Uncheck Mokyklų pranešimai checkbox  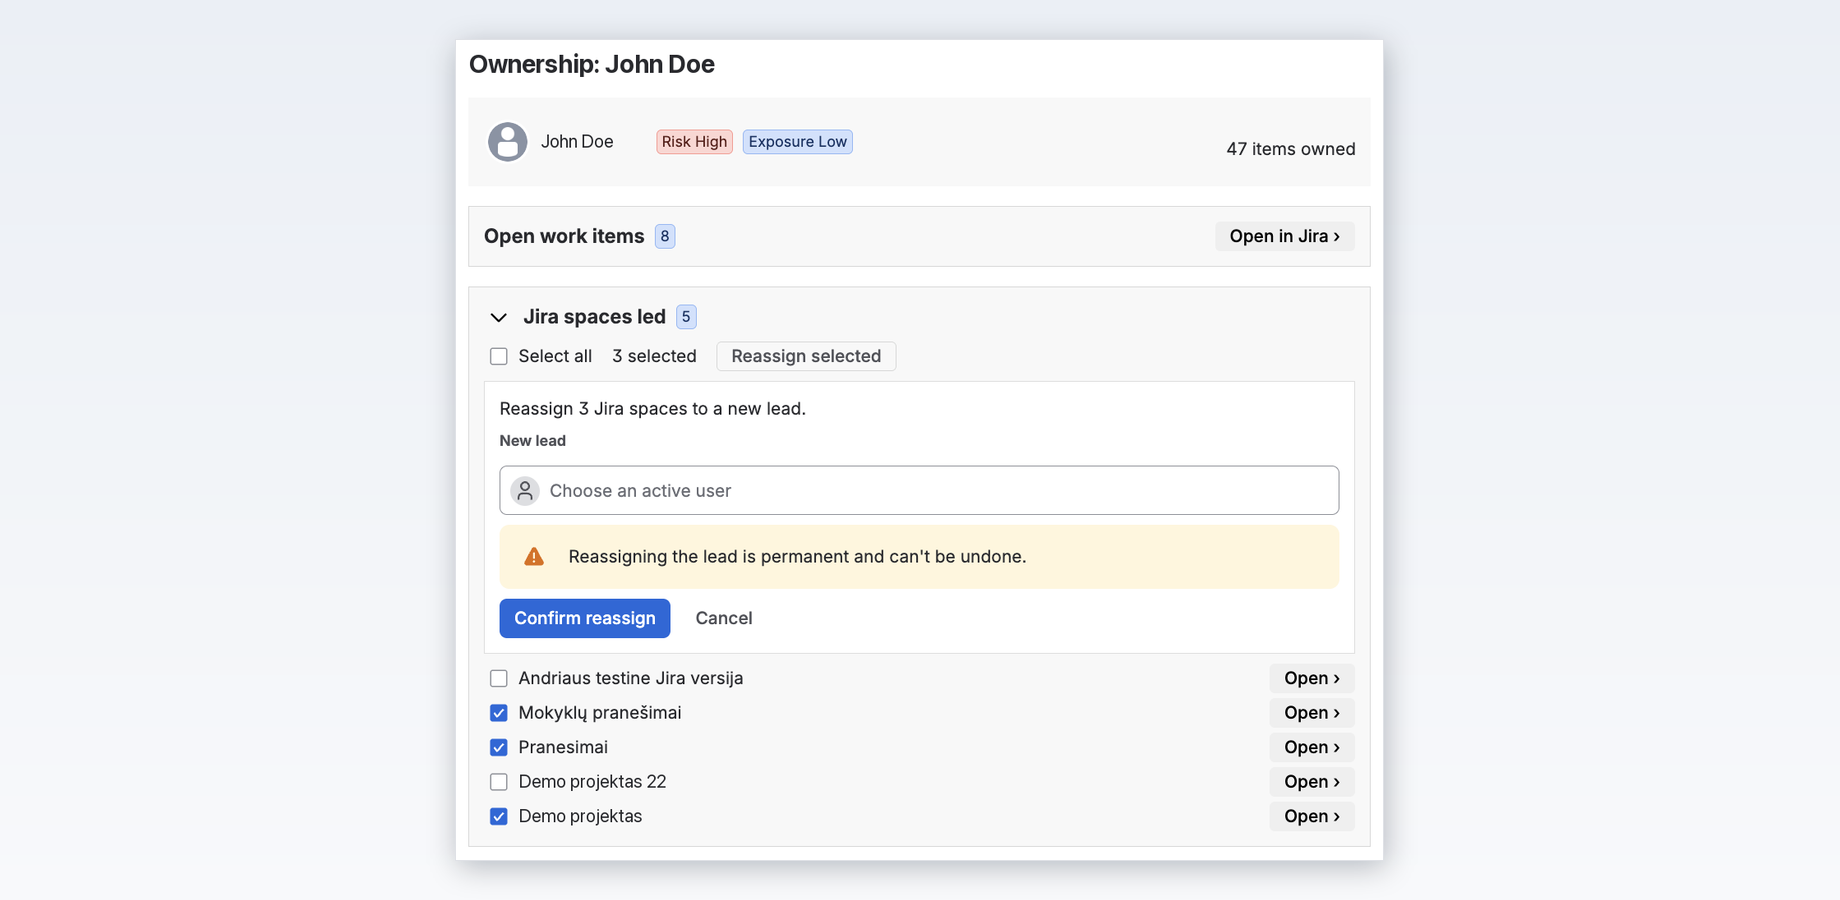tap(499, 713)
